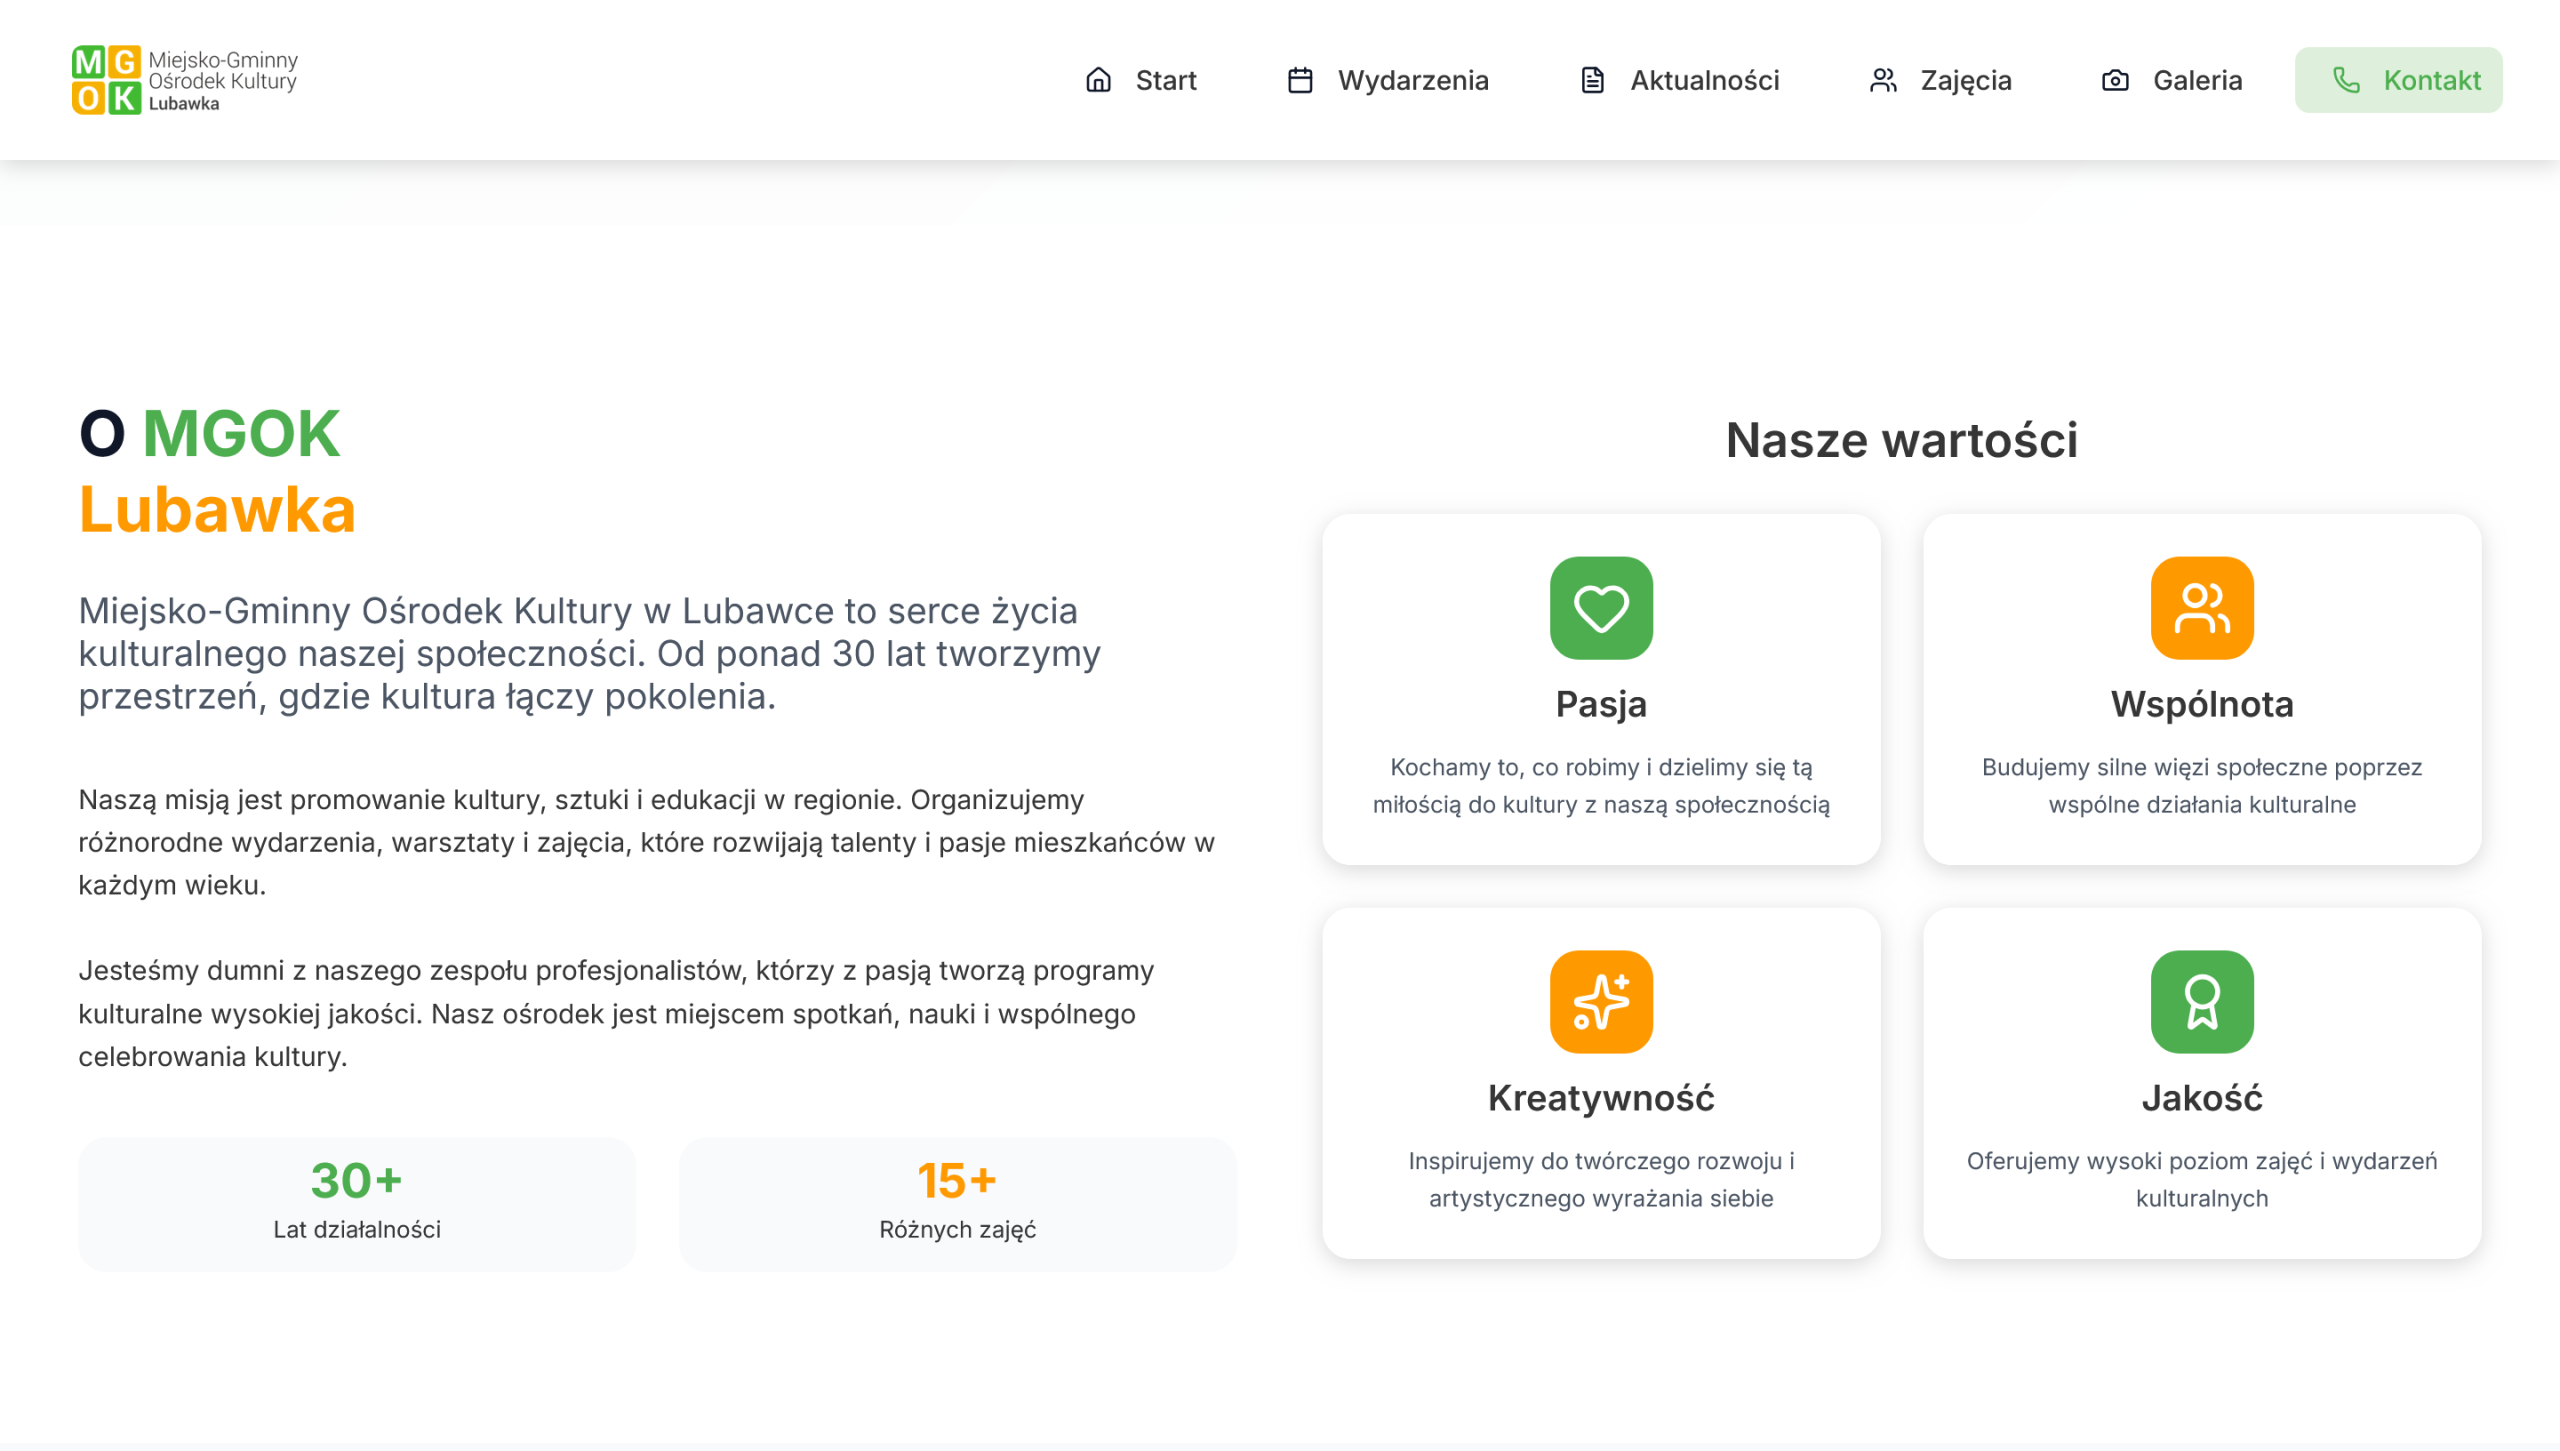Image resolution: width=2560 pixels, height=1451 pixels.
Task: Click the green award ribbon icon for Jakość
Action: [x=2202, y=1002]
